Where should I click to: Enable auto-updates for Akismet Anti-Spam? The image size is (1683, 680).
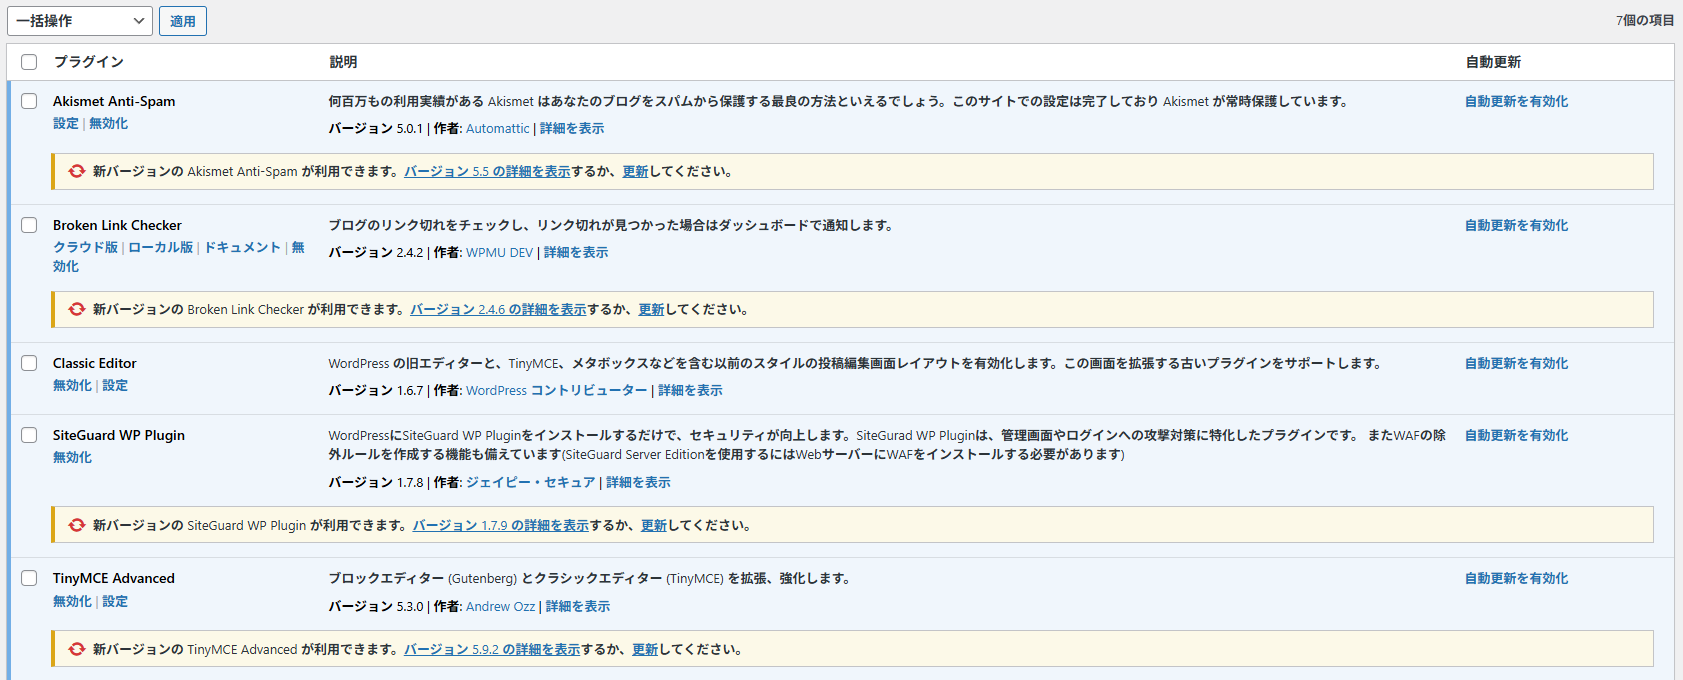tap(1516, 101)
